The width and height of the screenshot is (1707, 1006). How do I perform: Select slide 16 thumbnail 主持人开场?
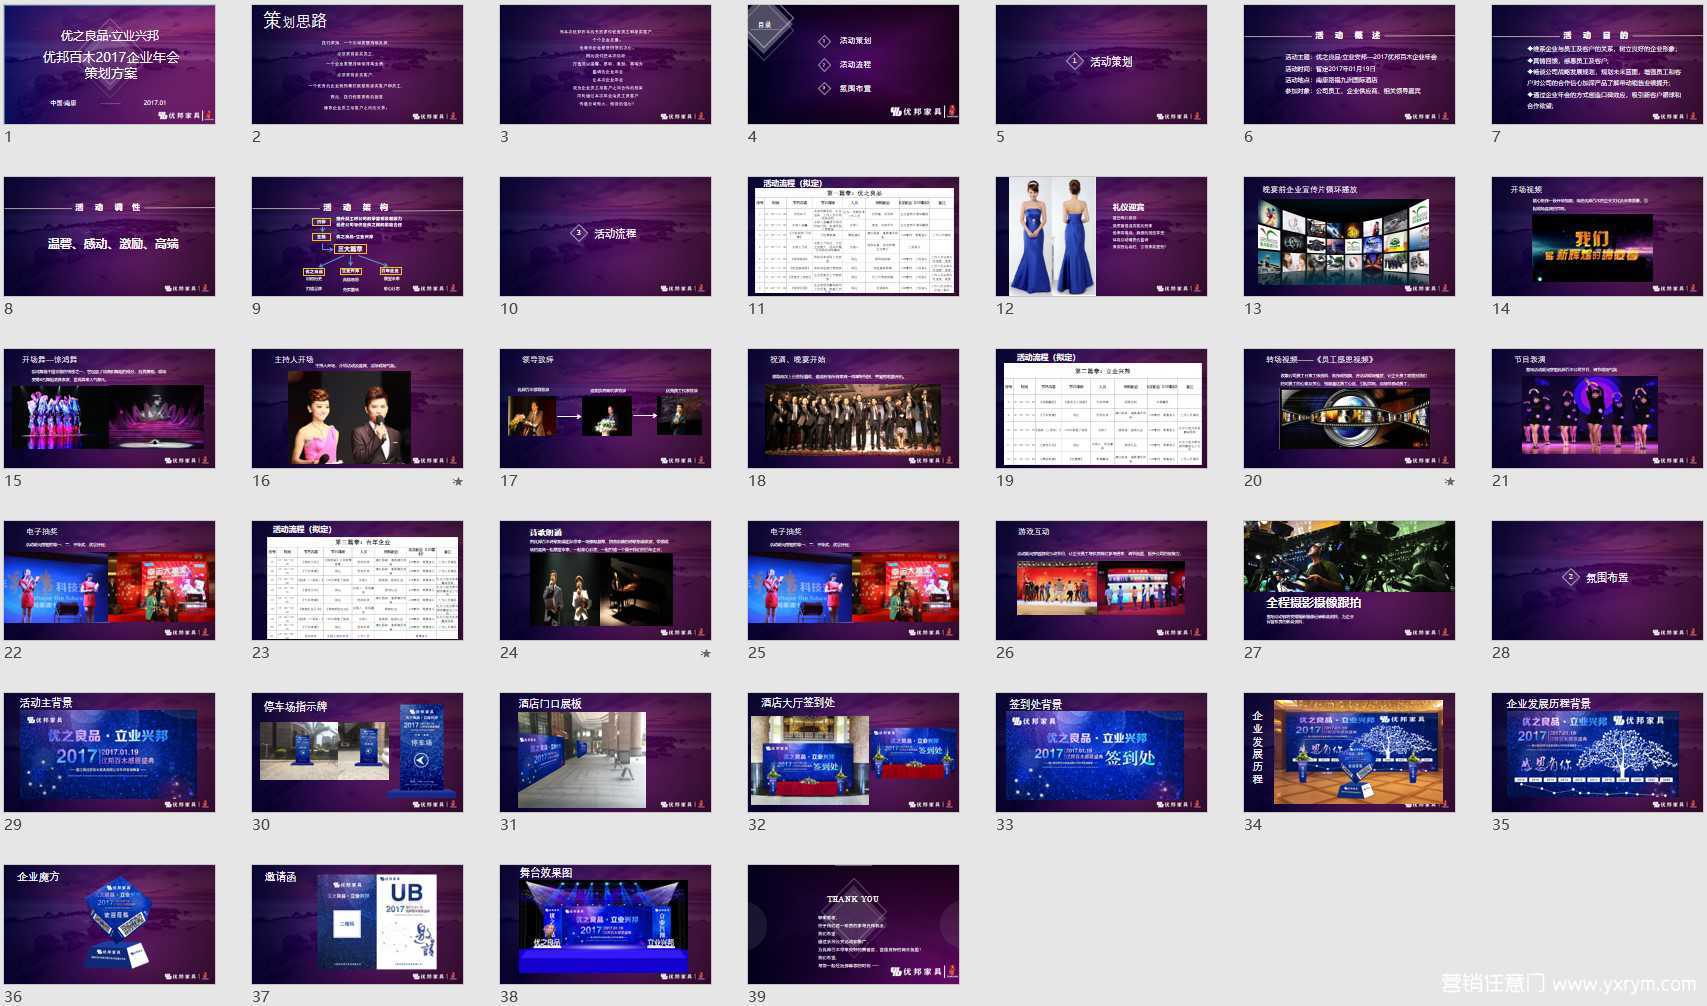(358, 408)
